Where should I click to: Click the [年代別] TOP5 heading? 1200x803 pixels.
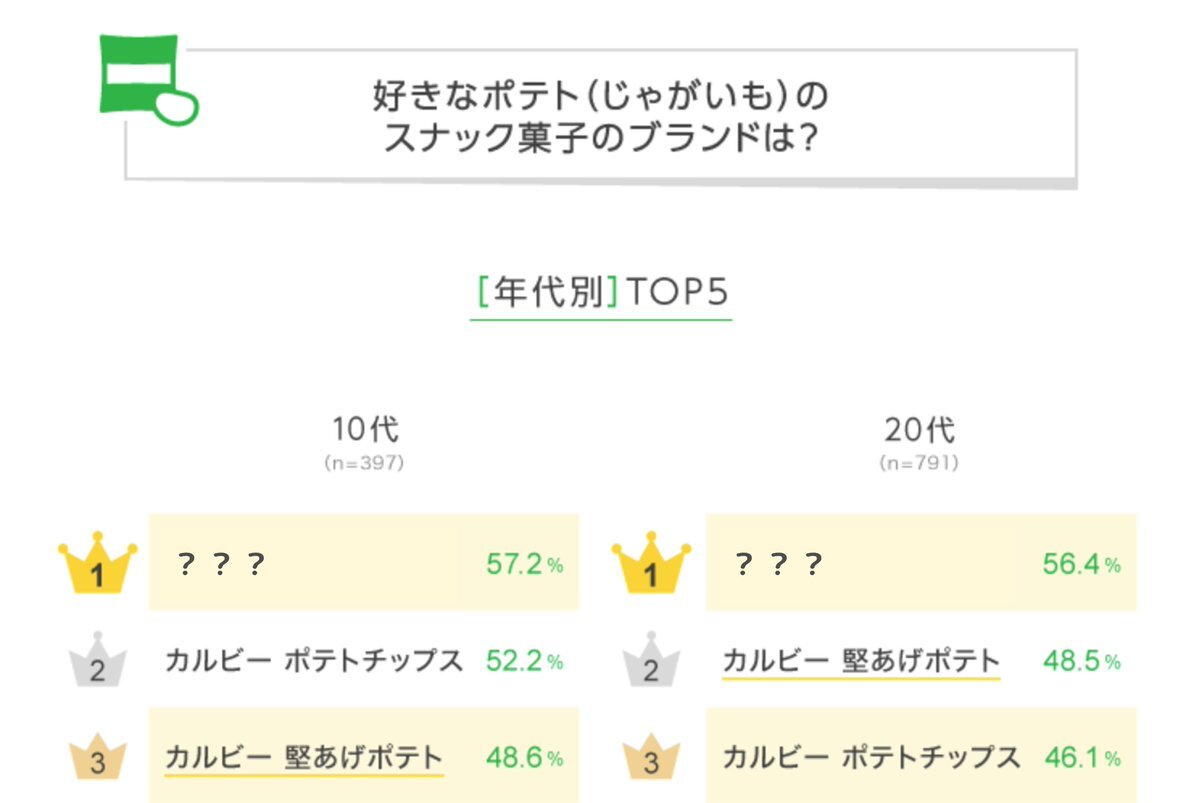(x=600, y=293)
